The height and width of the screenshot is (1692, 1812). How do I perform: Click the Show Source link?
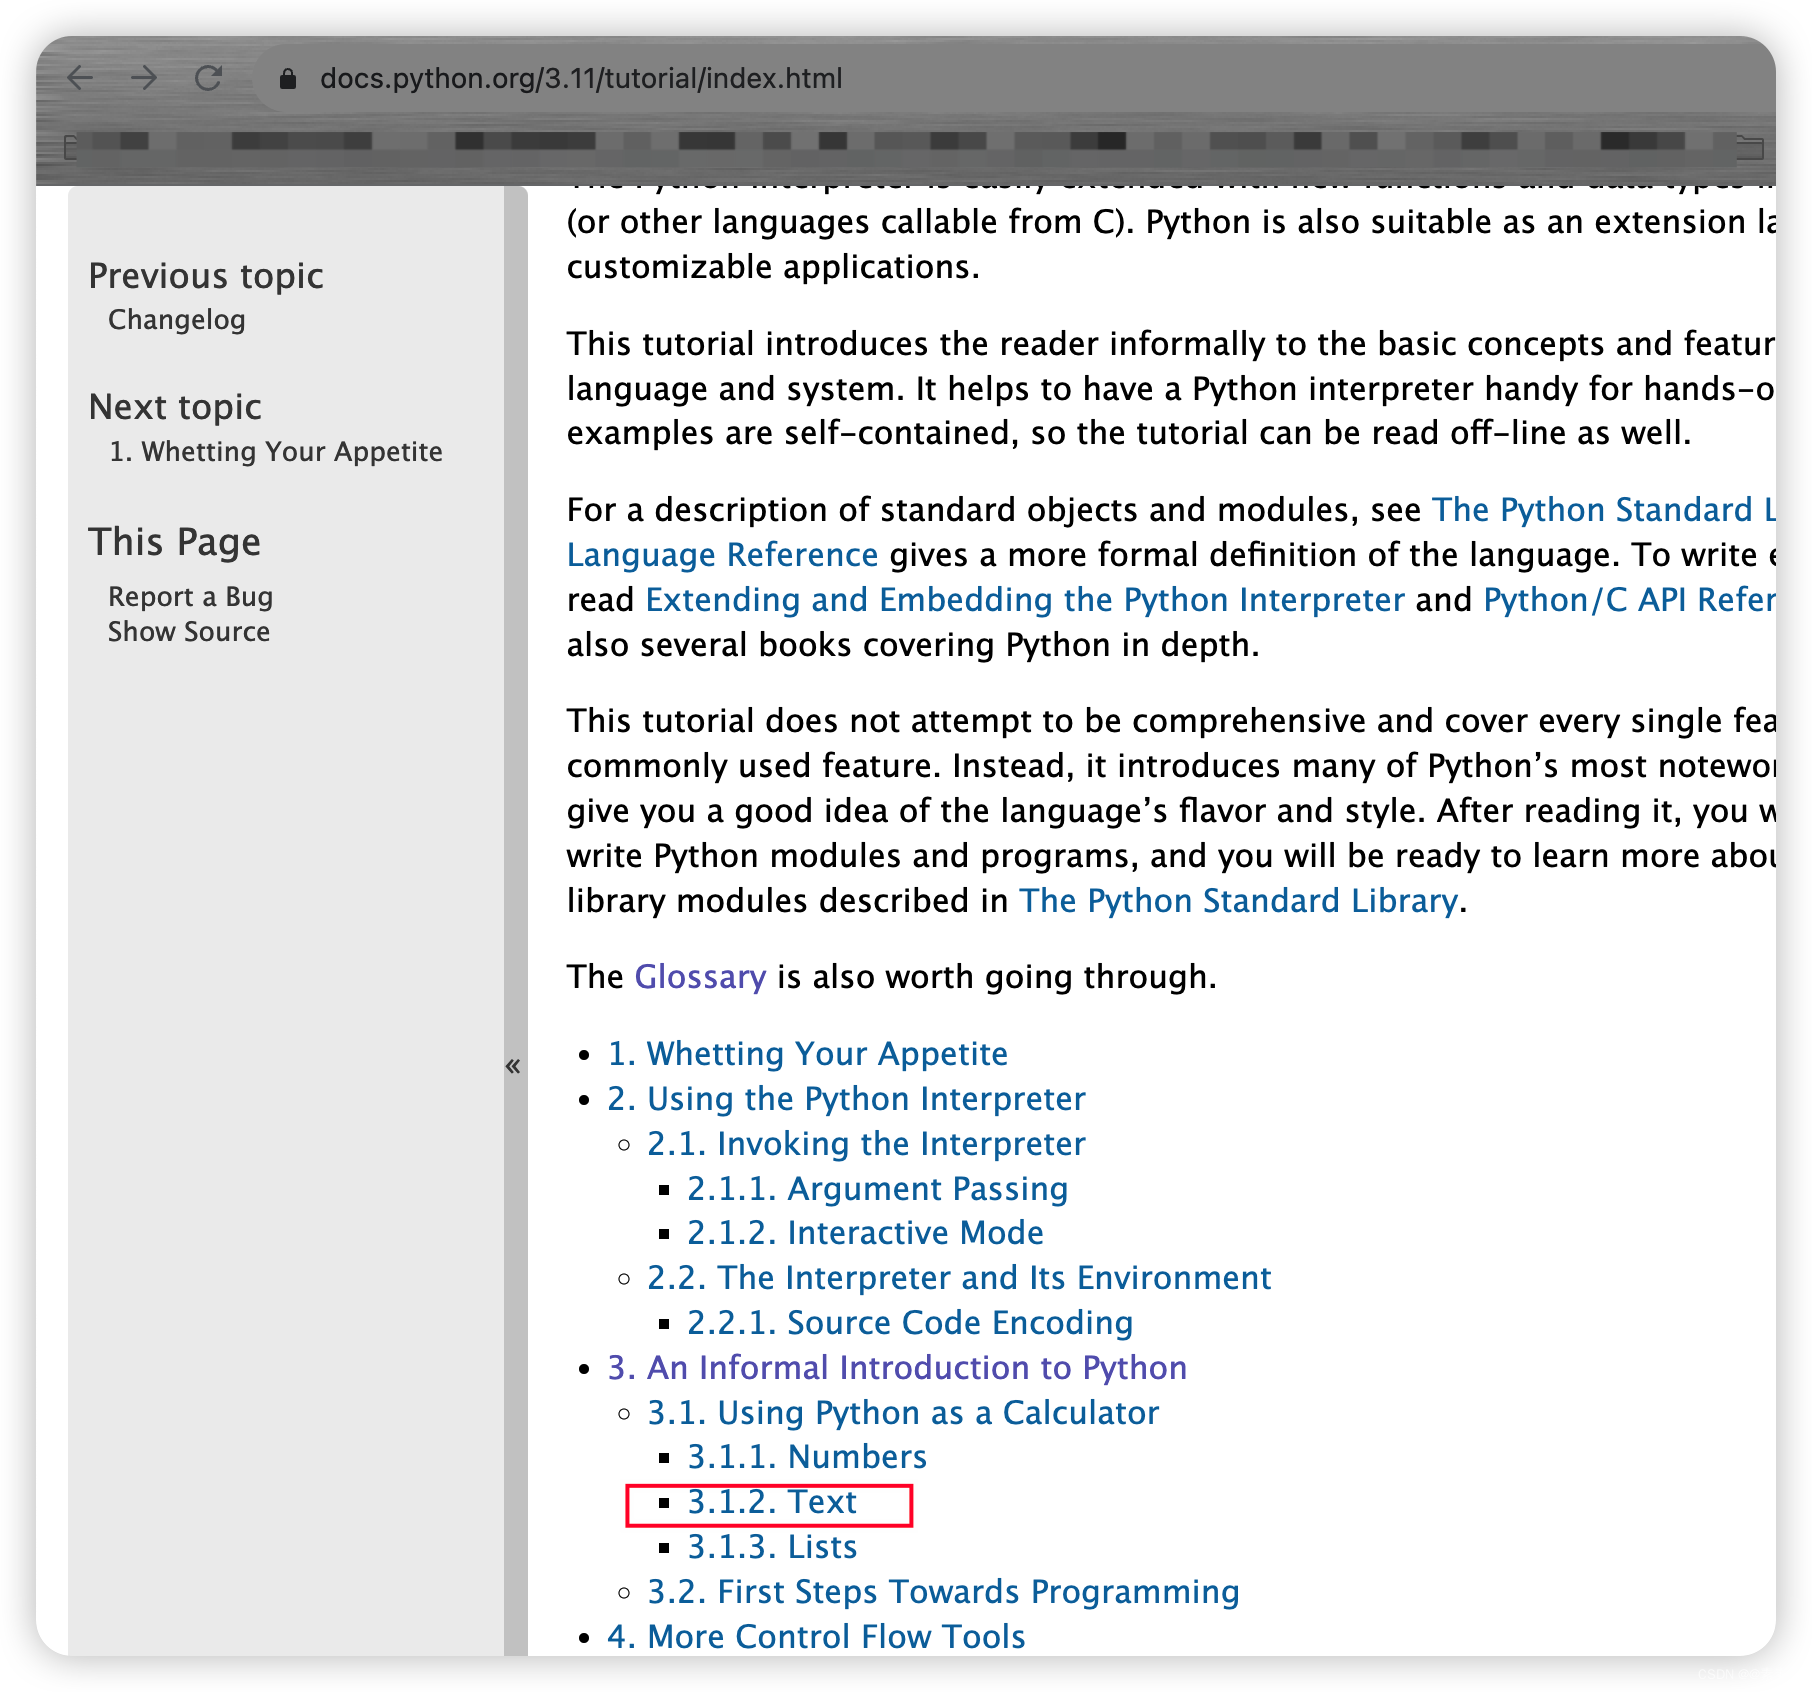coord(189,632)
